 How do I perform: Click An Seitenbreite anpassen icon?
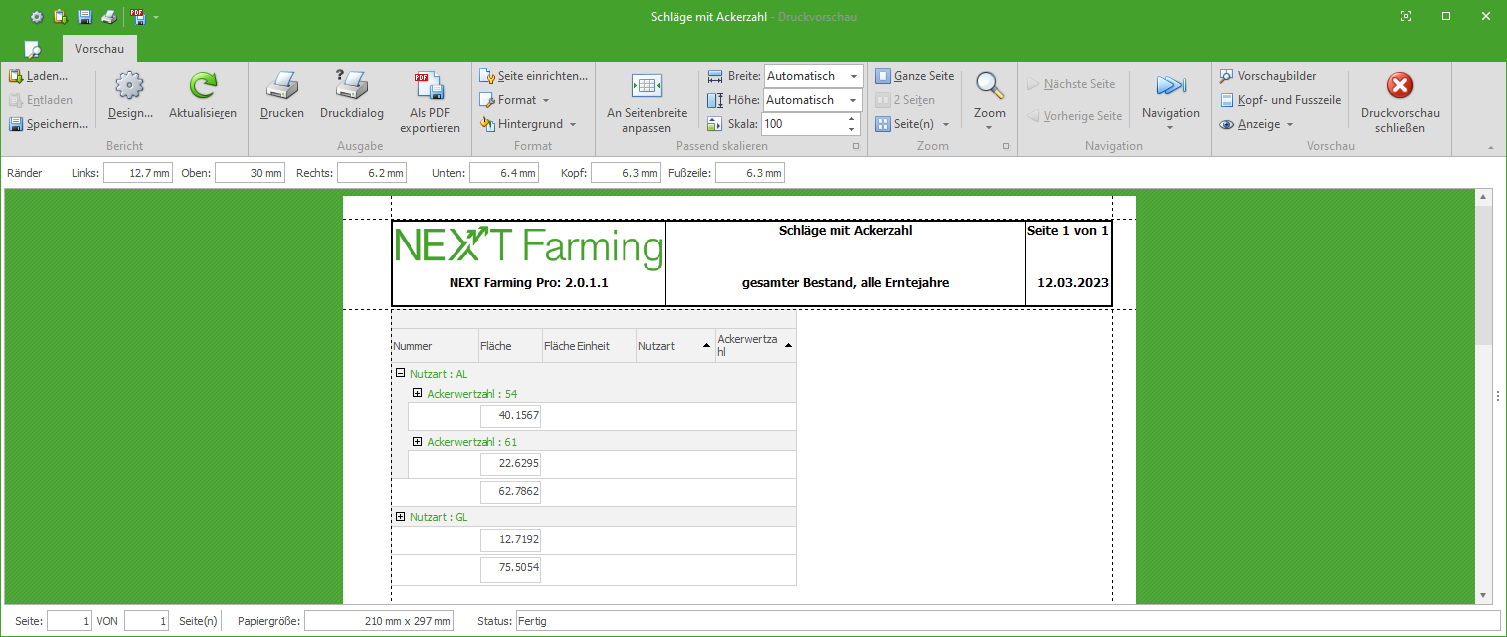point(647,87)
